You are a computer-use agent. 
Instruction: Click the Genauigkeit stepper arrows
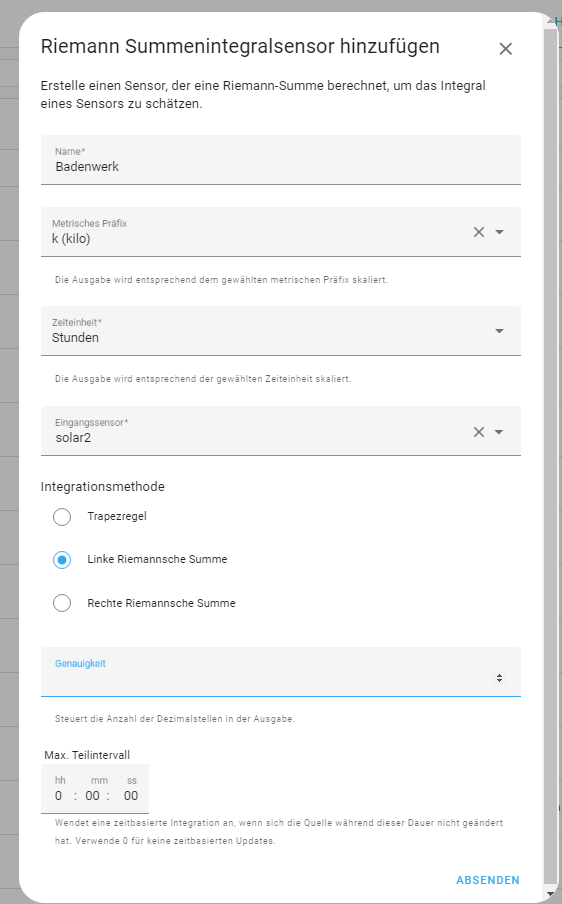tap(499, 678)
